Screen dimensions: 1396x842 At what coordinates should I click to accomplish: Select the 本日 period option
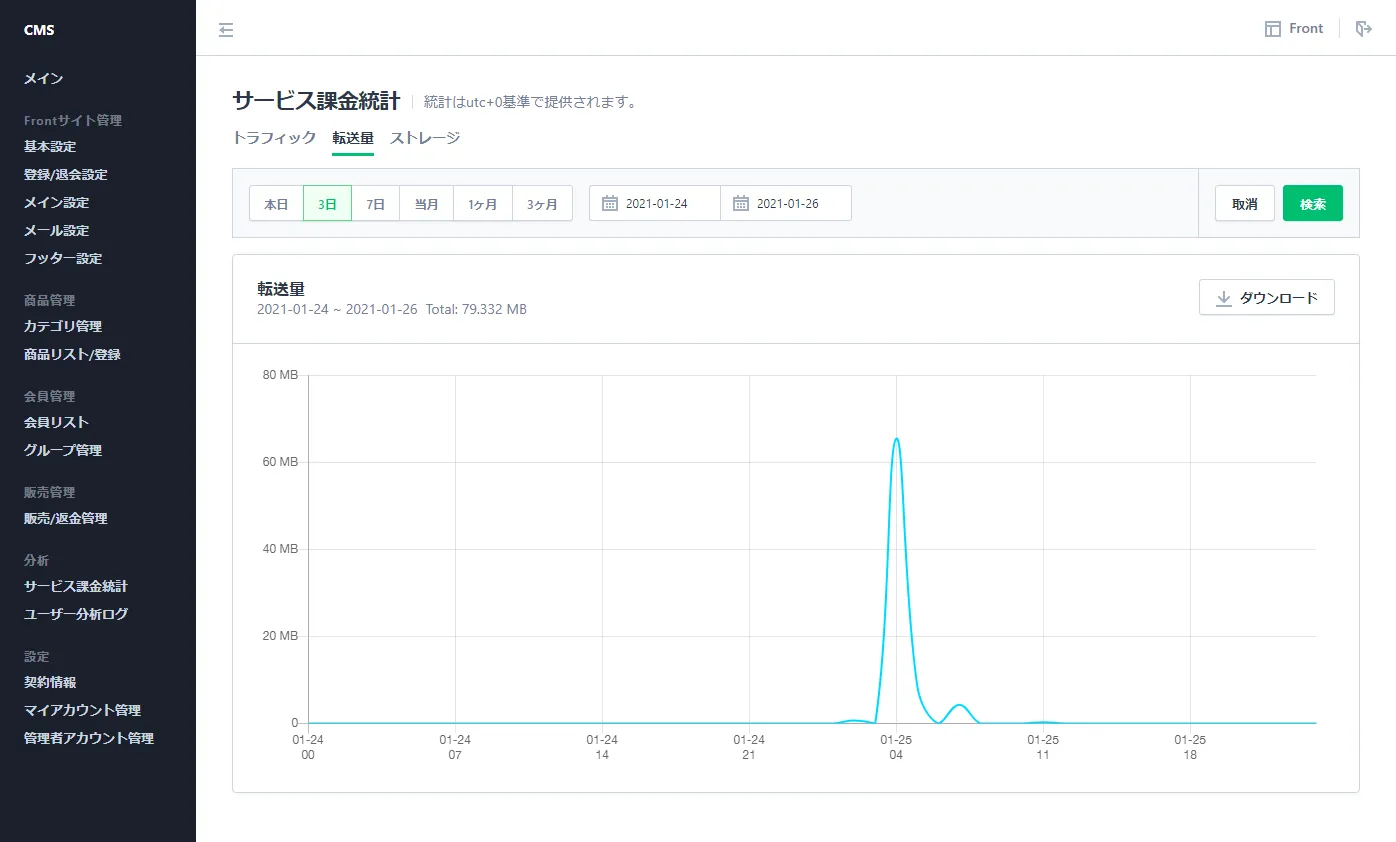276,204
